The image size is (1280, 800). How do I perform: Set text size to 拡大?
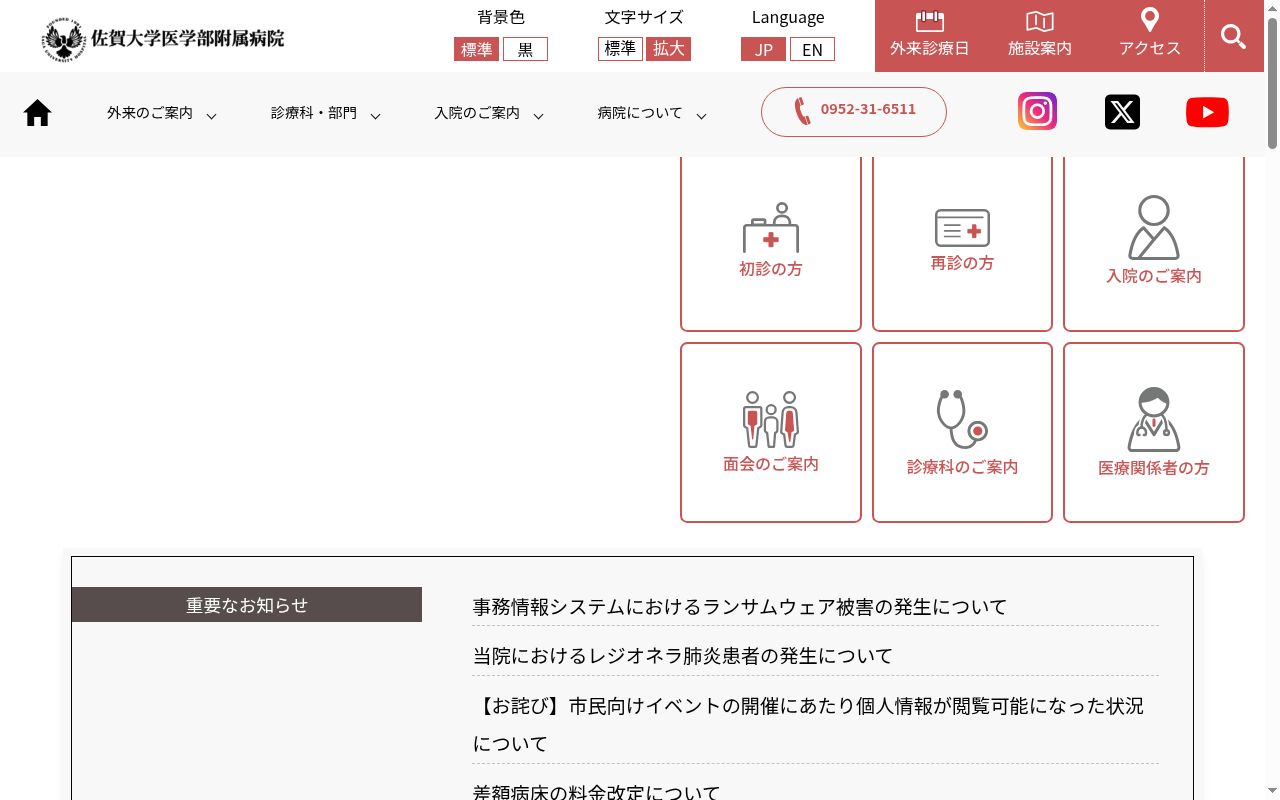coord(668,48)
